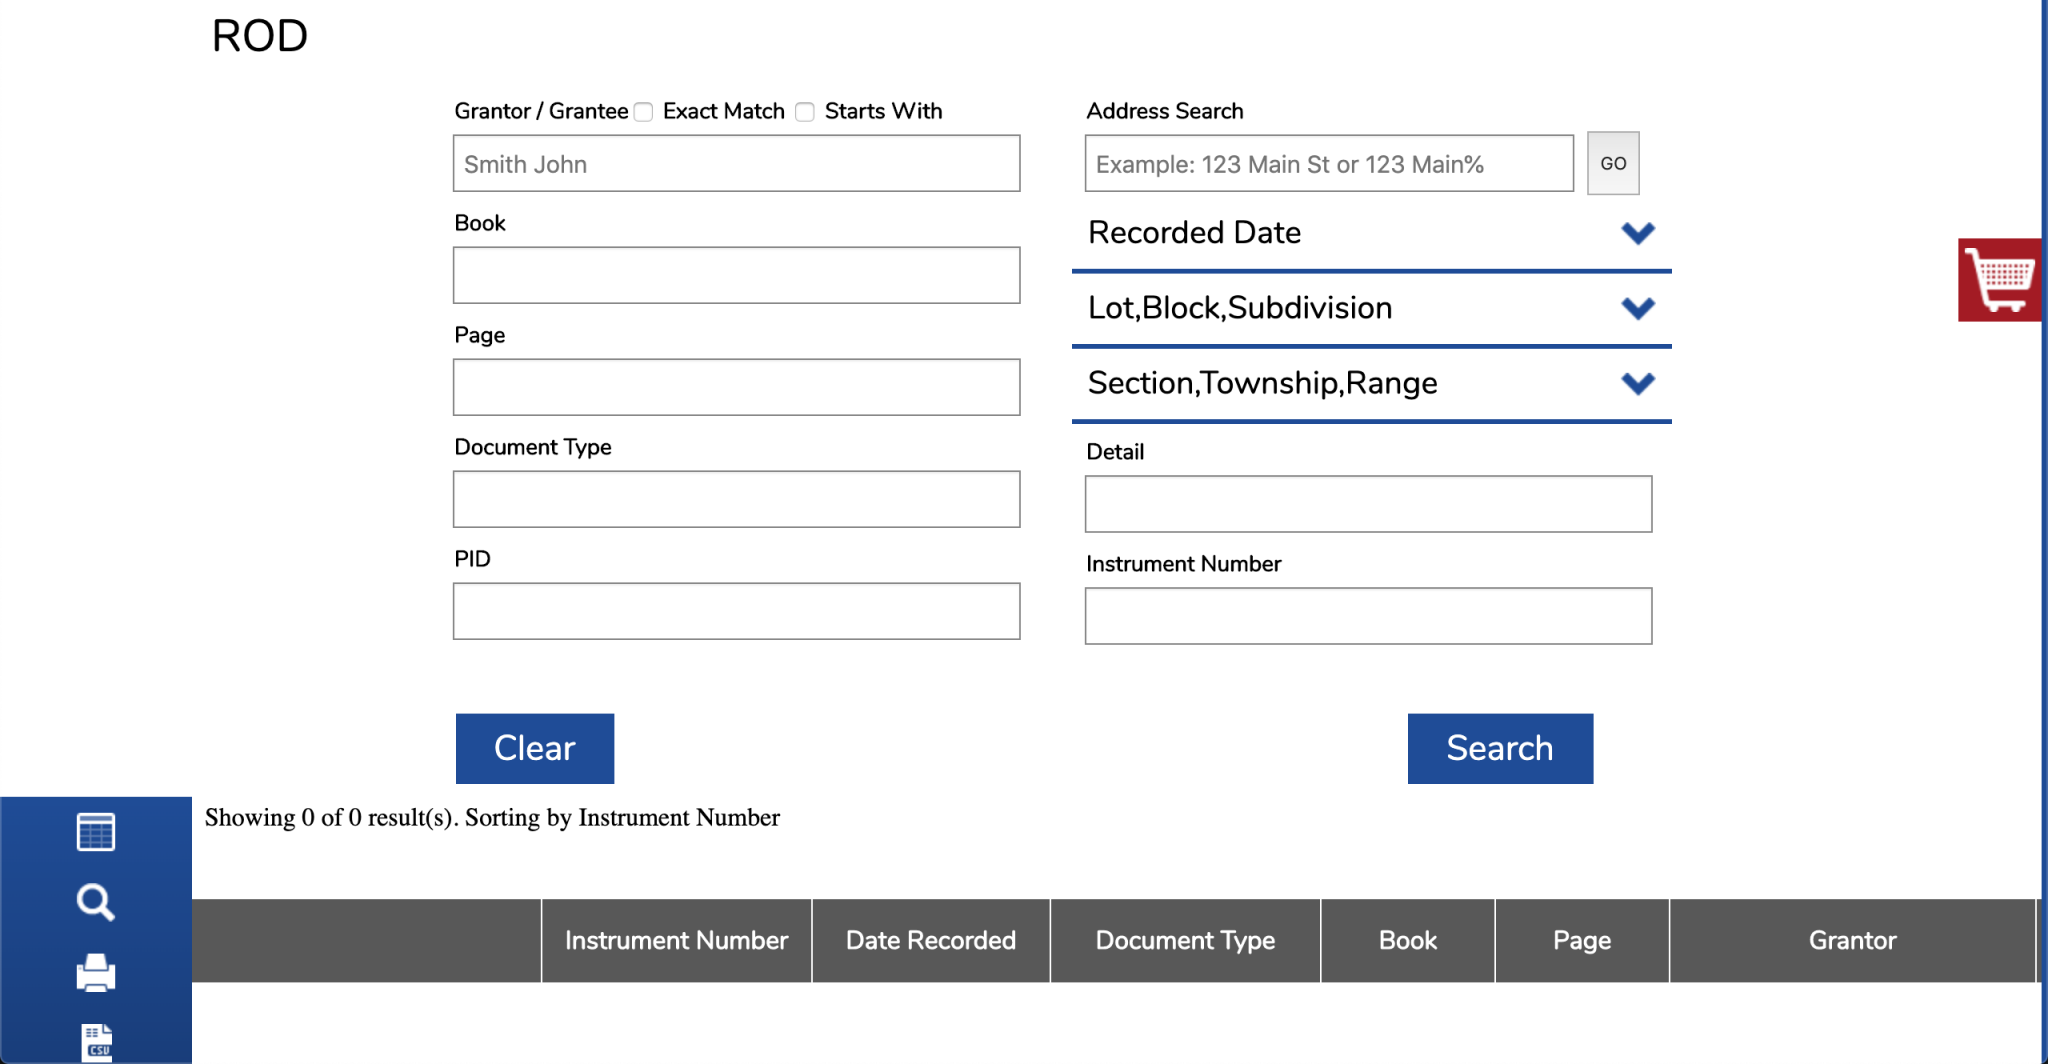Click into the Grantor / Grantee field

pyautogui.click(x=736, y=163)
